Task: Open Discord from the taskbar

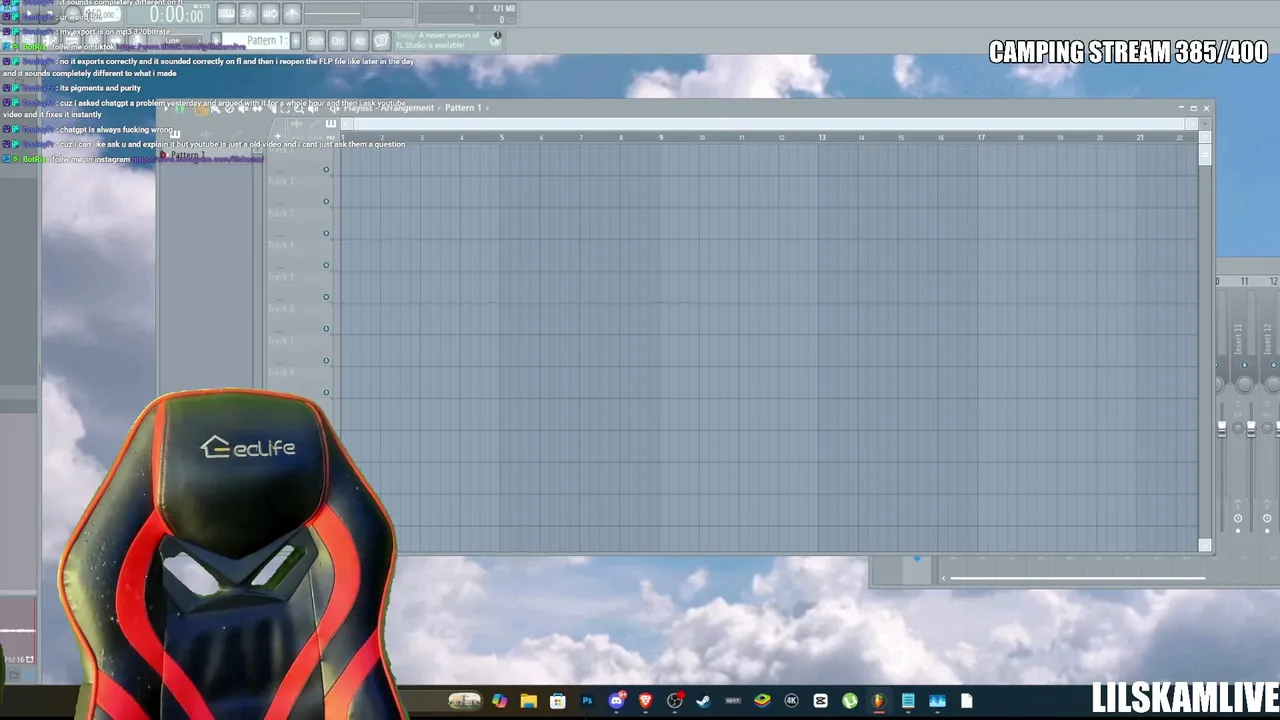Action: pyautogui.click(x=616, y=701)
